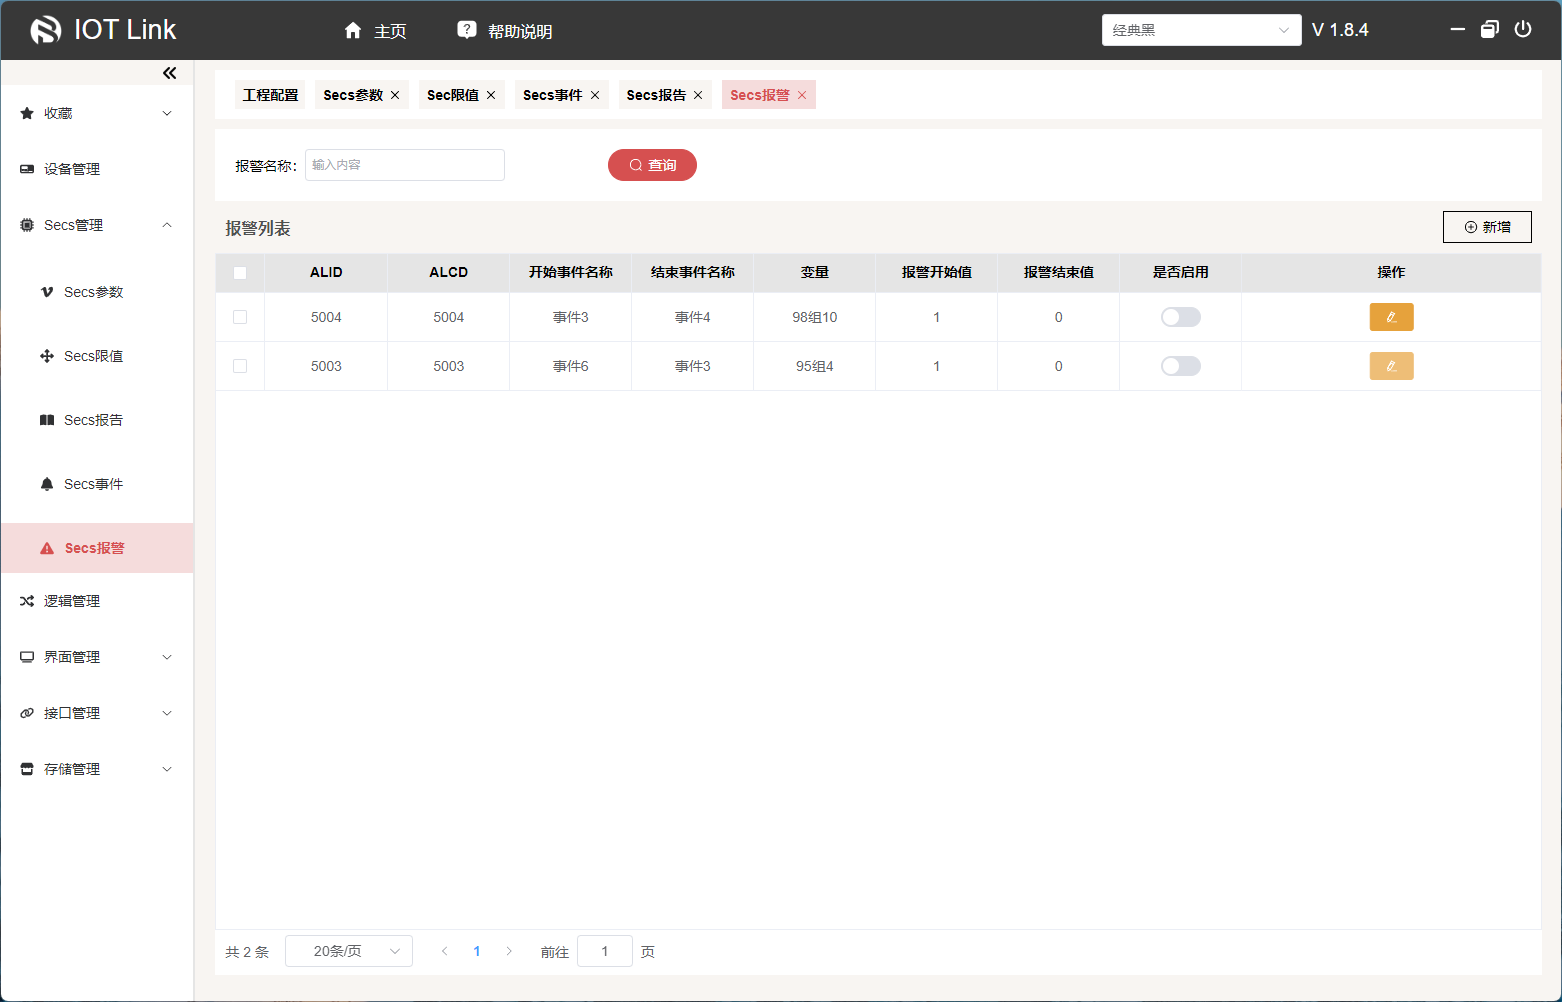Viewport: 1562px width, 1002px height.
Task: Click the 98组10 variable cell
Action: coord(815,317)
